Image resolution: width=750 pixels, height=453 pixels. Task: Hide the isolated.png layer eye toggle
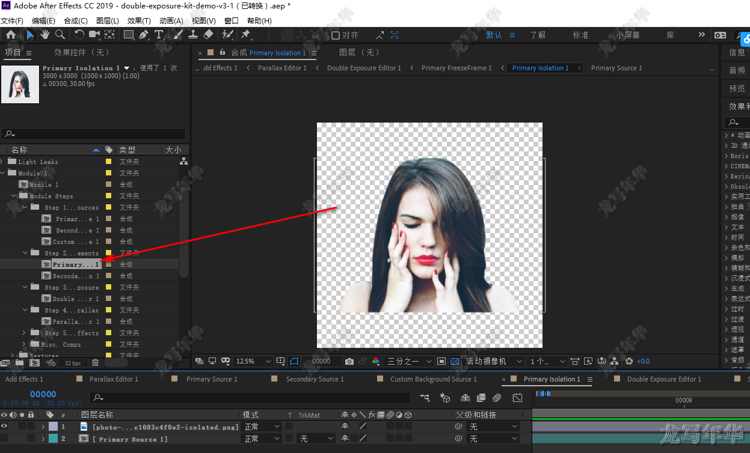tap(4, 426)
